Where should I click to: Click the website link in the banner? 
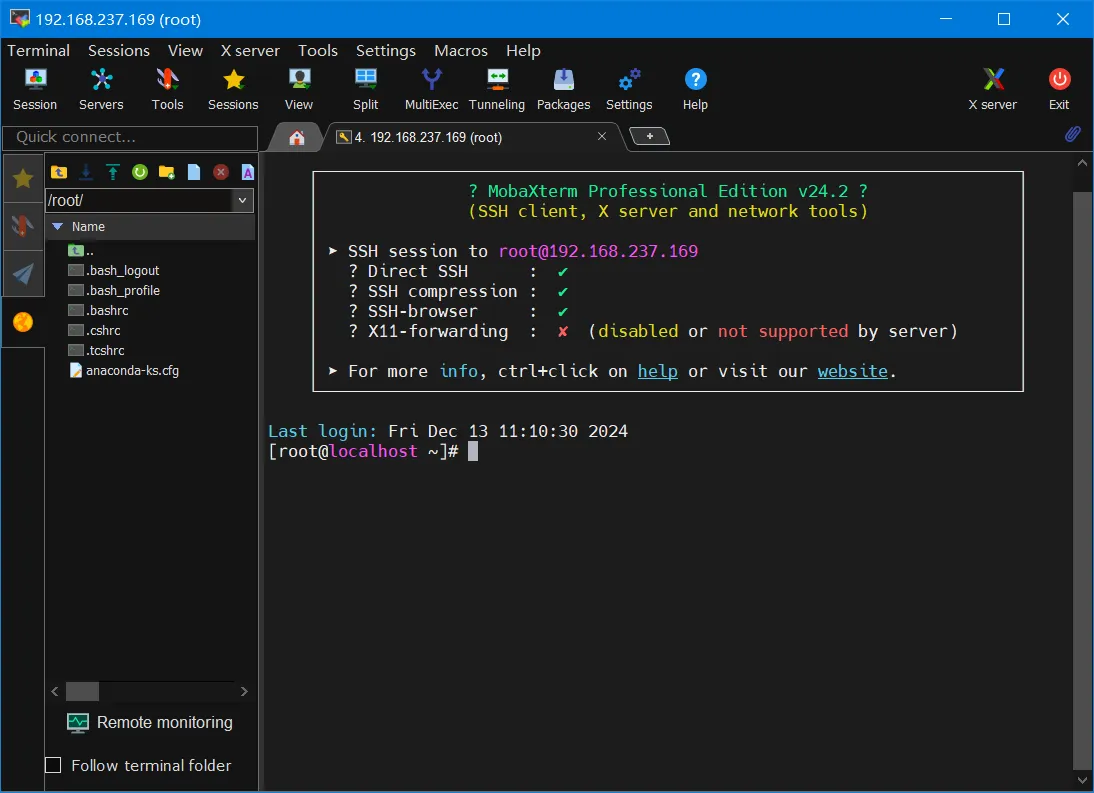pos(853,371)
